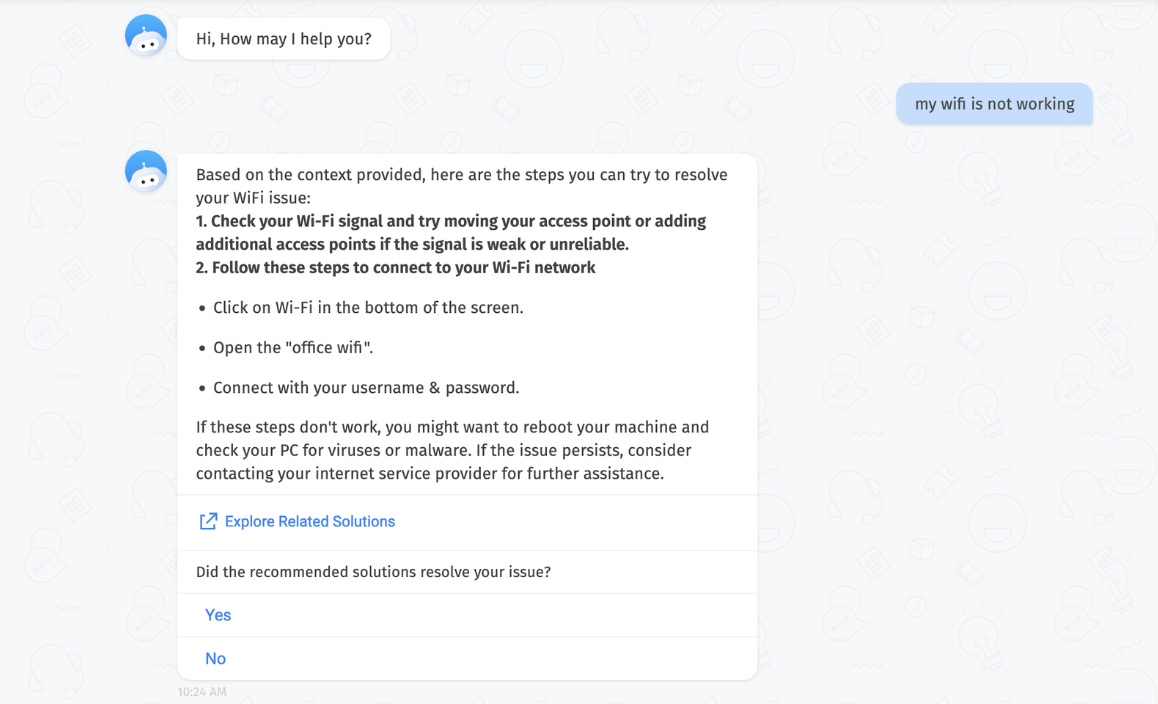Choose No for the resolution question

pos(215,658)
